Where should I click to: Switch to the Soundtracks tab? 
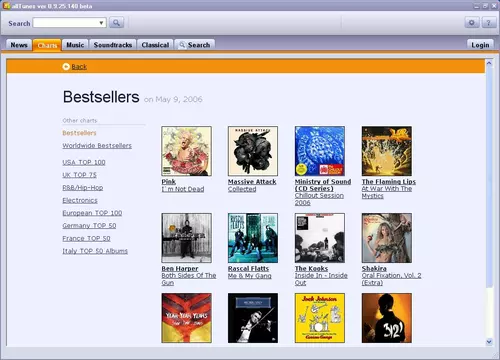(113, 45)
